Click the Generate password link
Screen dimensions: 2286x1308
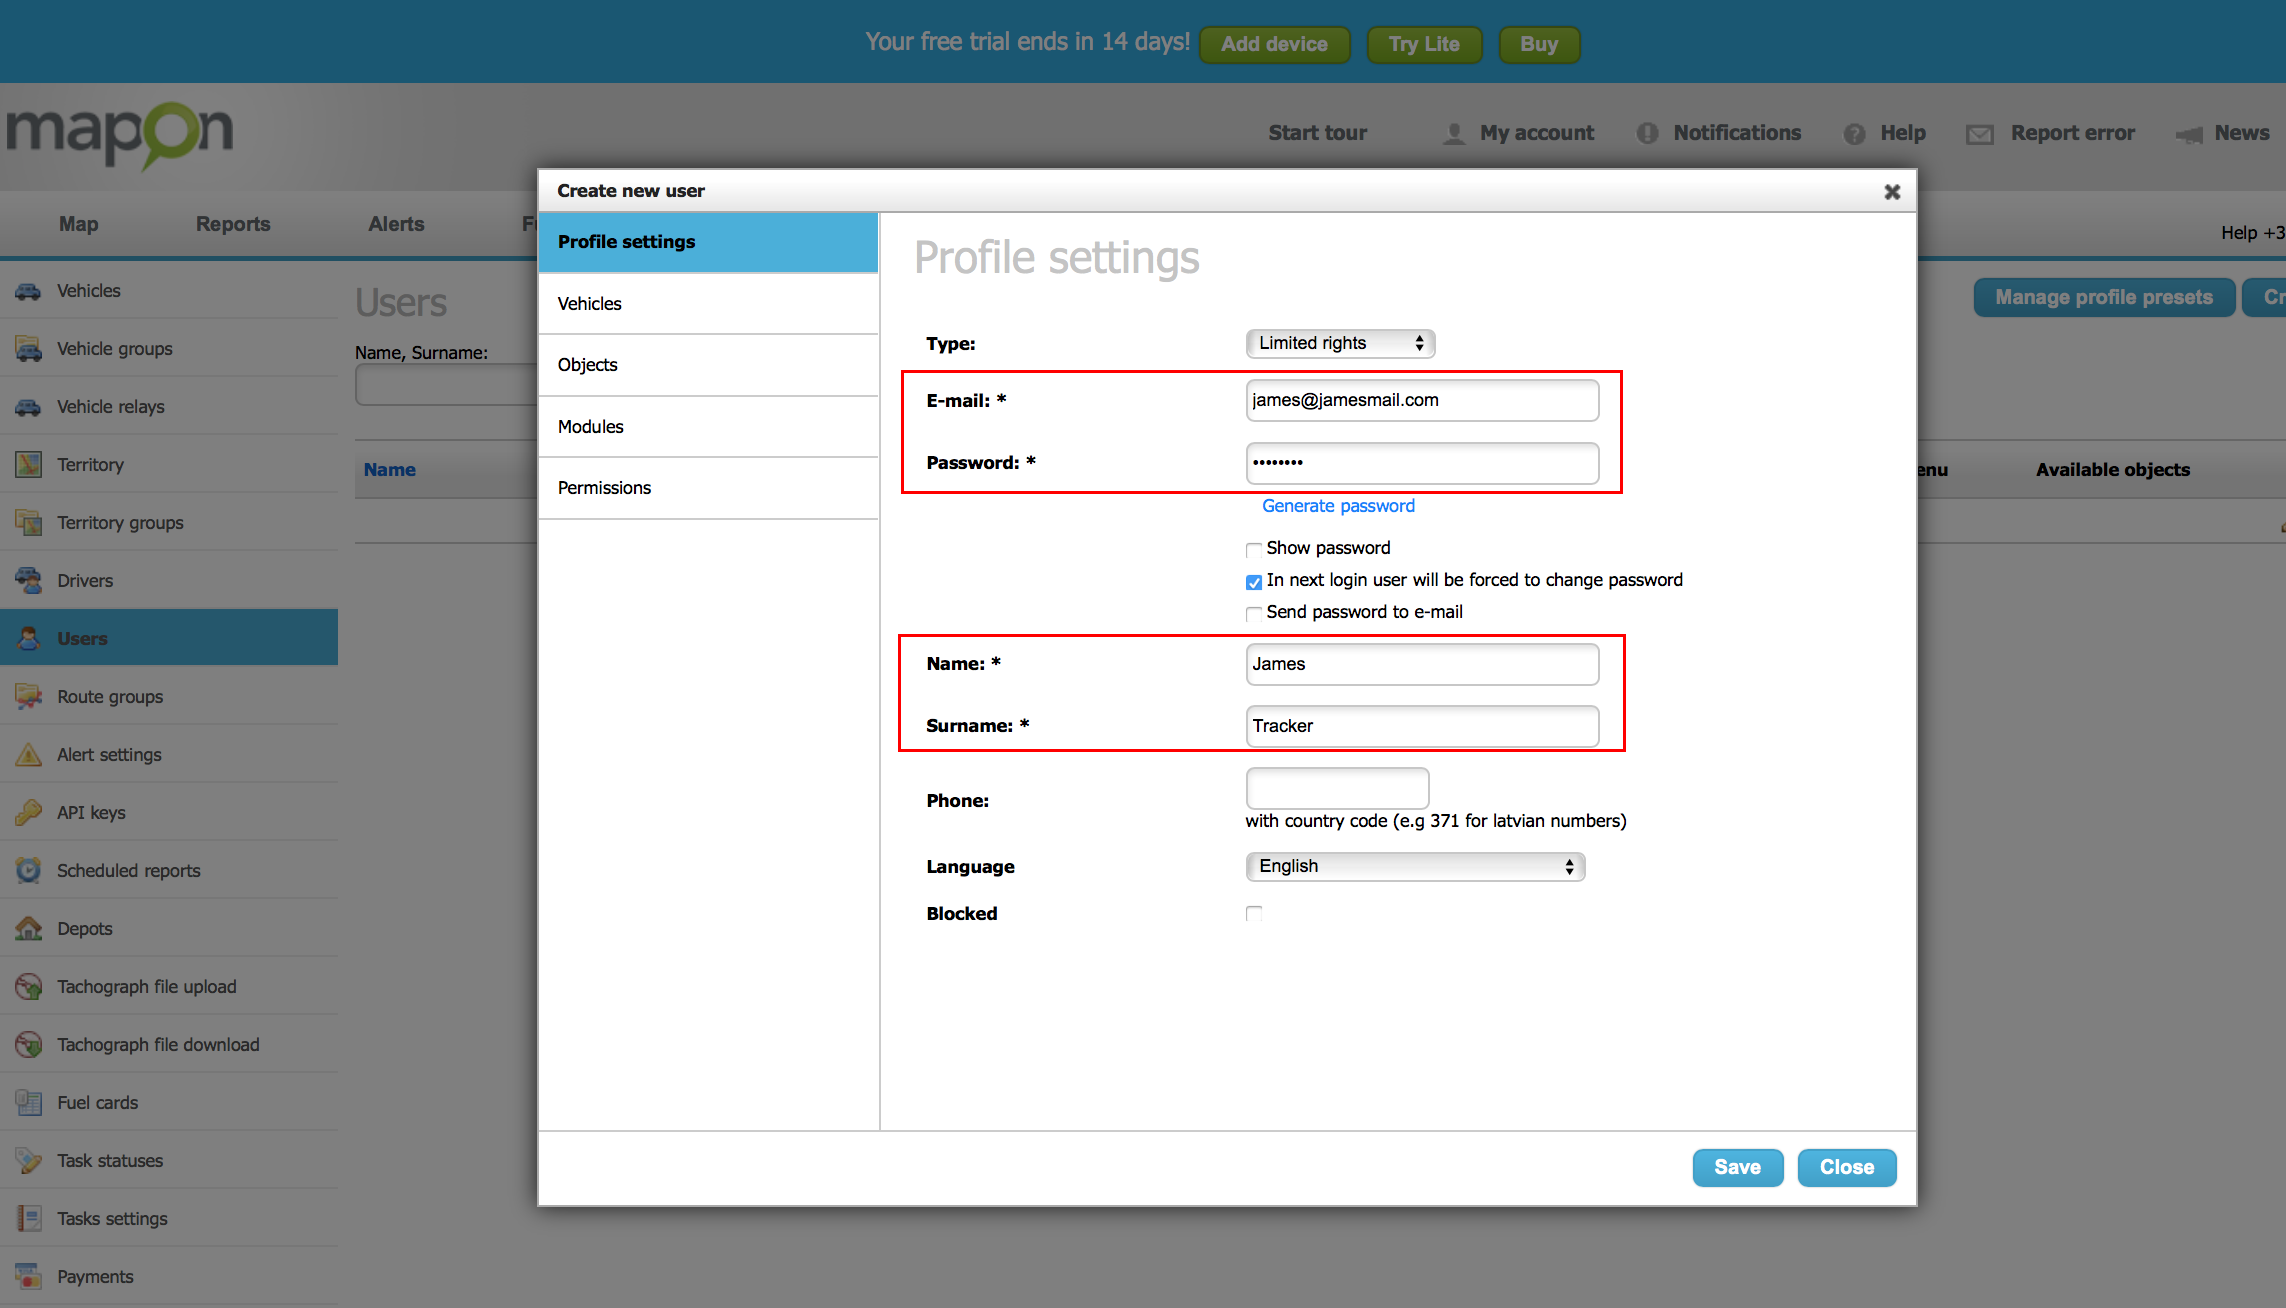tap(1338, 506)
